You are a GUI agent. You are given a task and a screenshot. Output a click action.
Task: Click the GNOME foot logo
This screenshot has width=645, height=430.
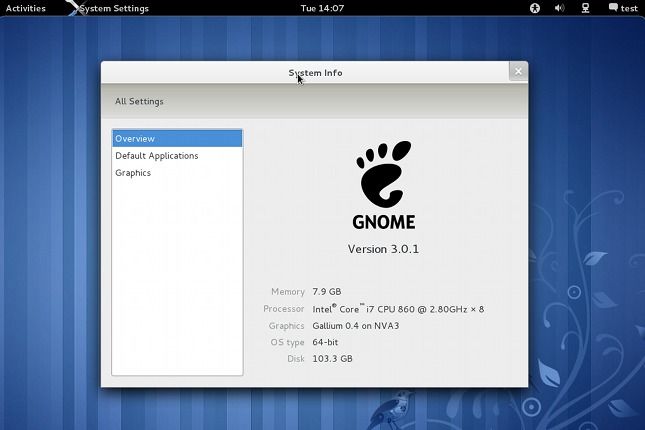coord(383,174)
